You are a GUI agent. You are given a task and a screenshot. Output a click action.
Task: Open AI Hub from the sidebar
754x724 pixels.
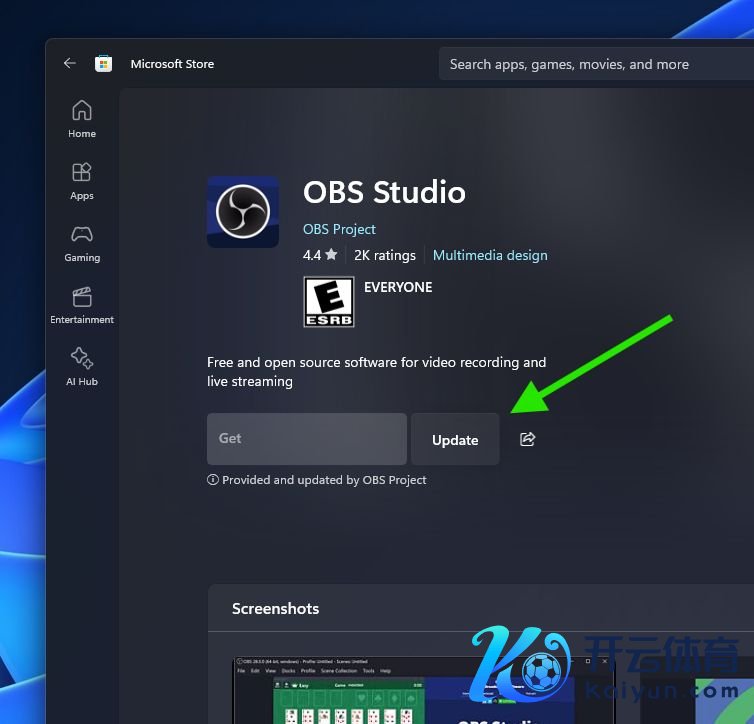pyautogui.click(x=82, y=366)
